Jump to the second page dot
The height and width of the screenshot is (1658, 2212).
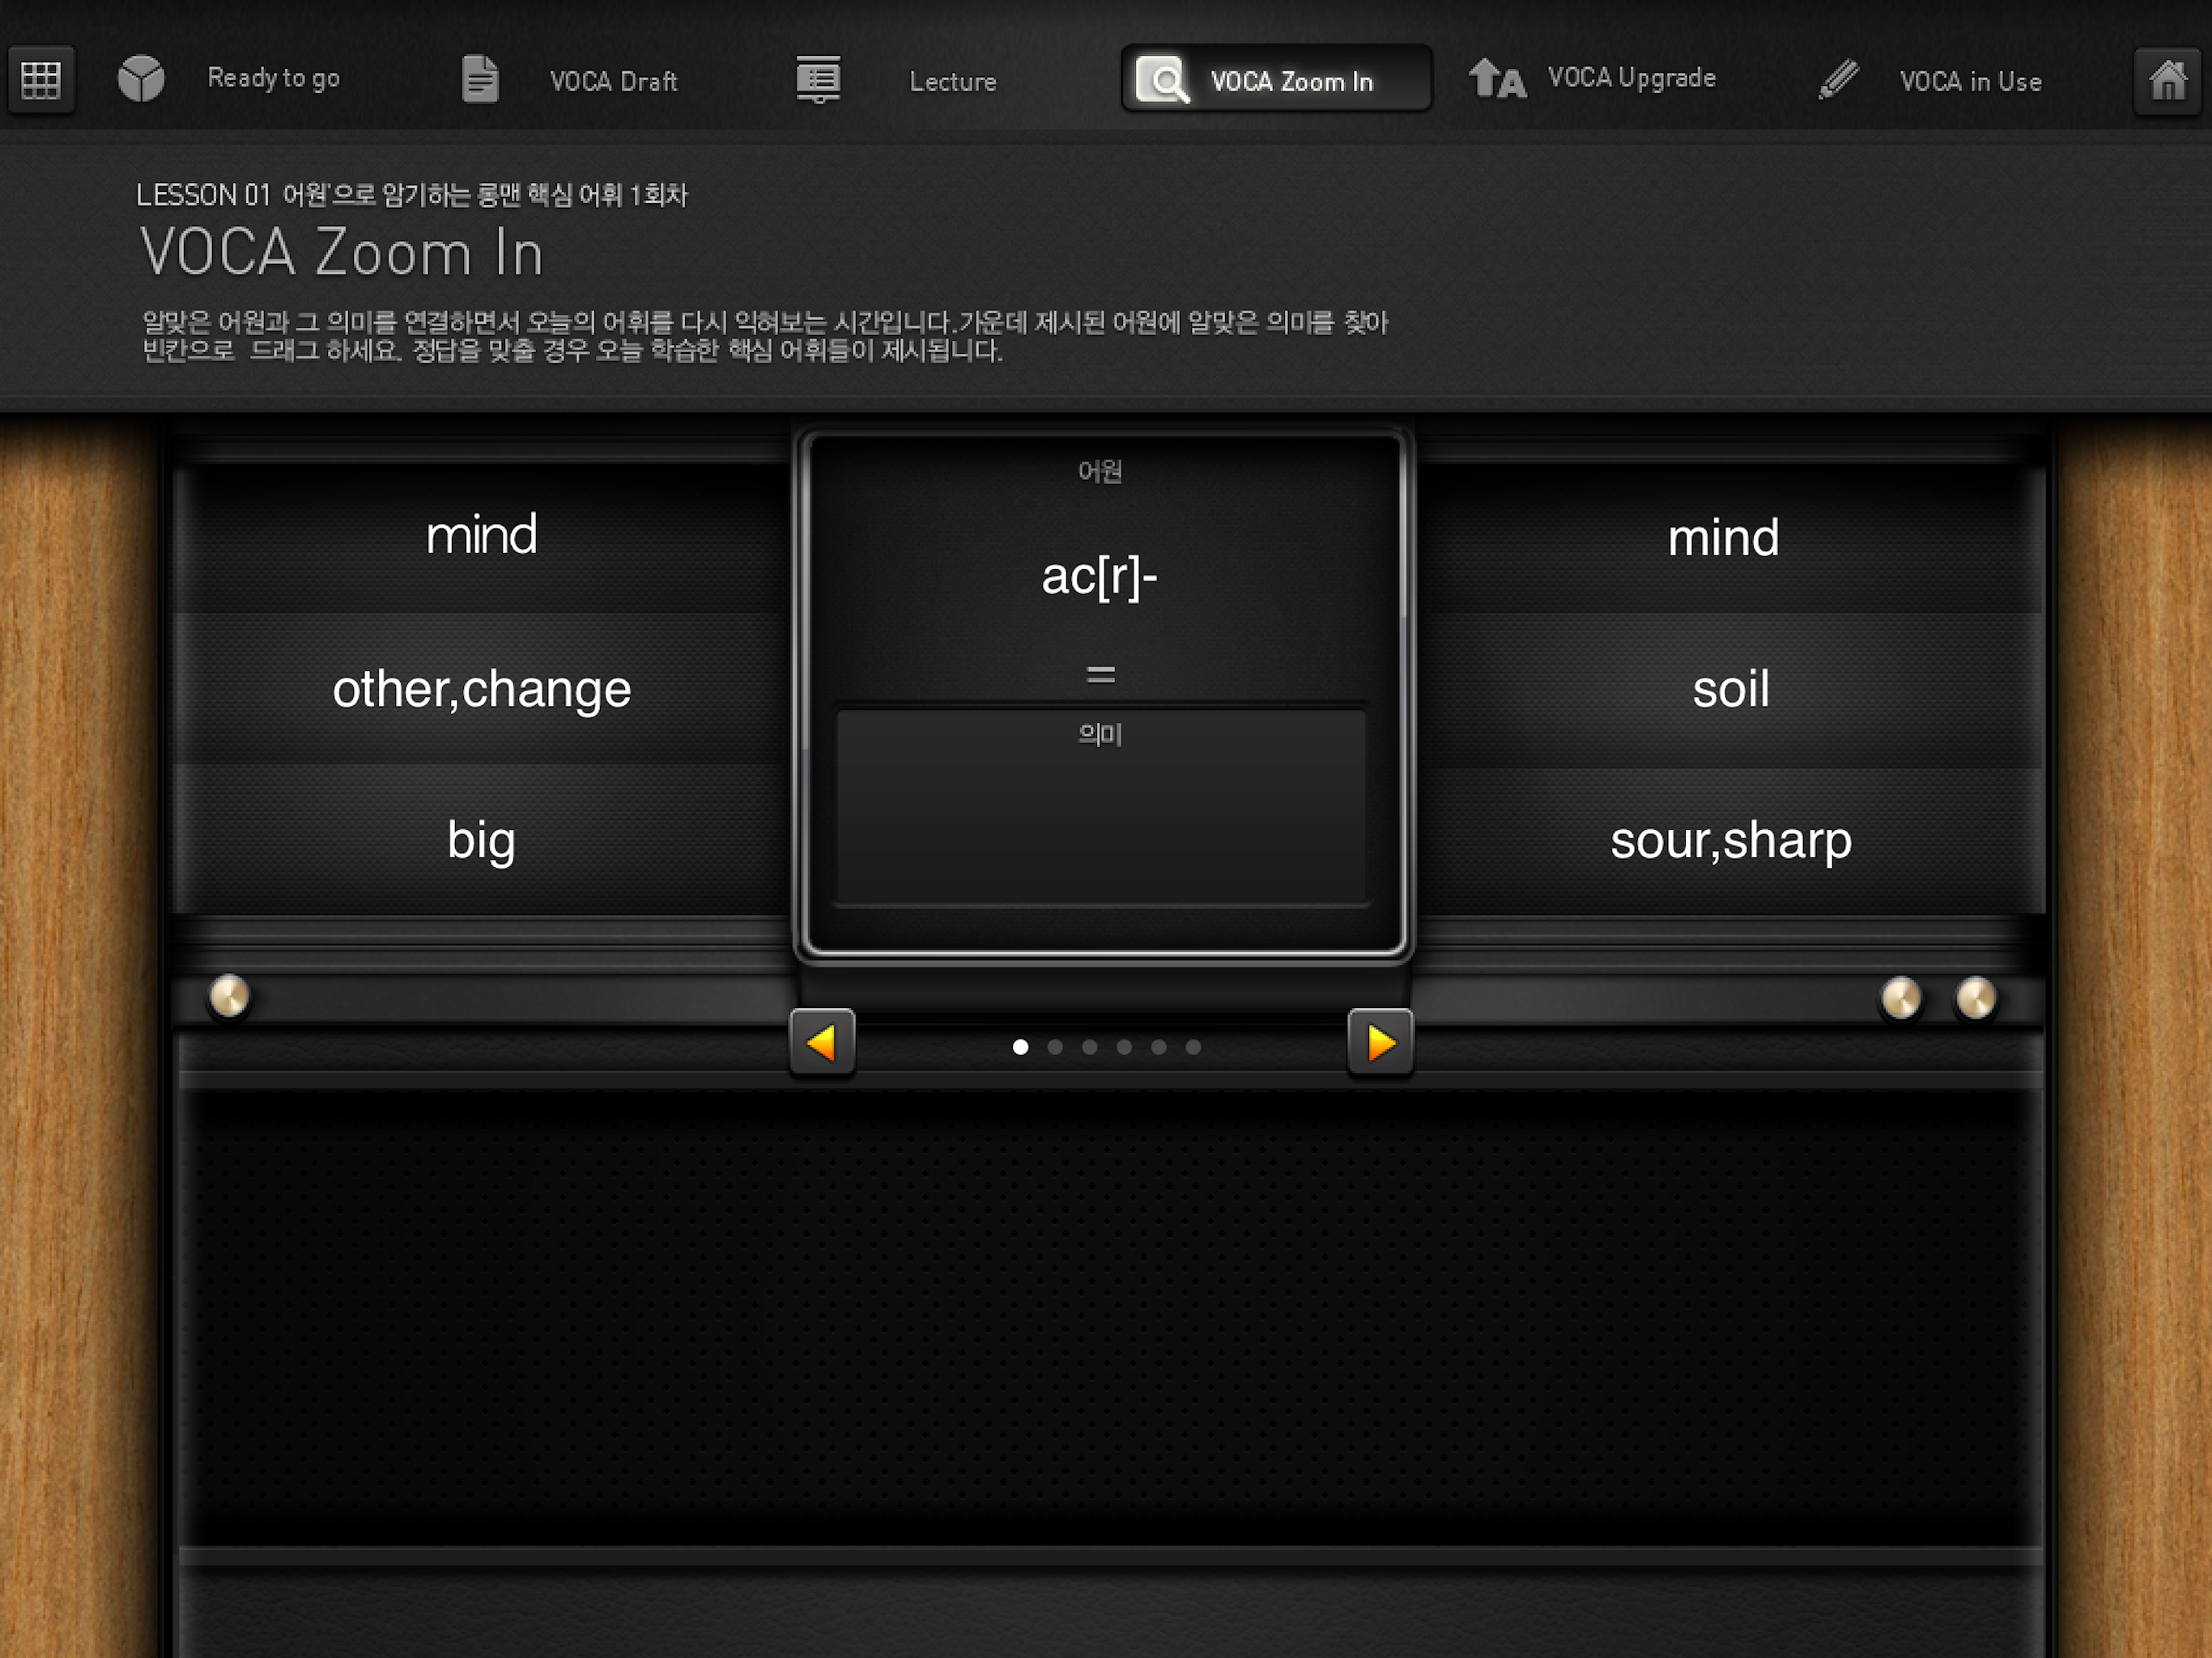(1055, 1047)
